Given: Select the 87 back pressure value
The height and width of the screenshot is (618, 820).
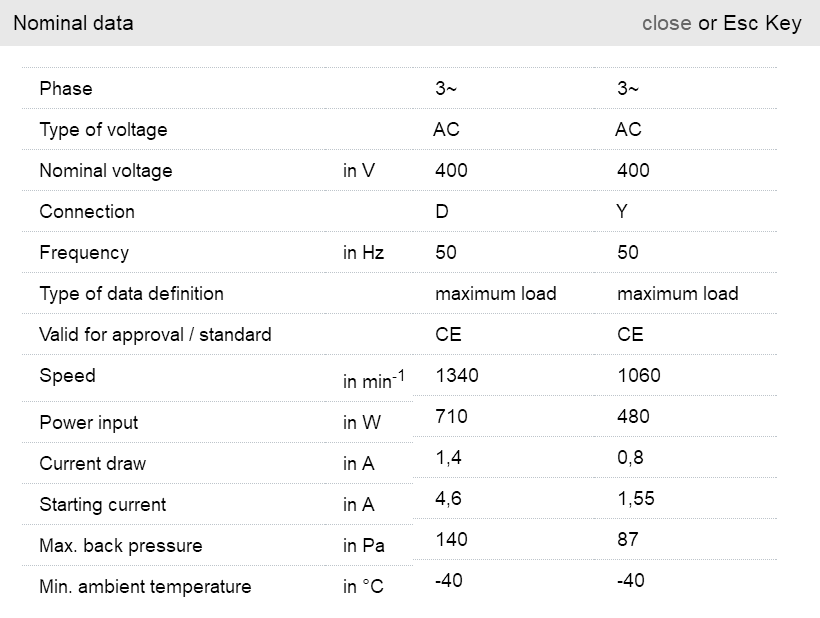Looking at the screenshot, I should [628, 539].
